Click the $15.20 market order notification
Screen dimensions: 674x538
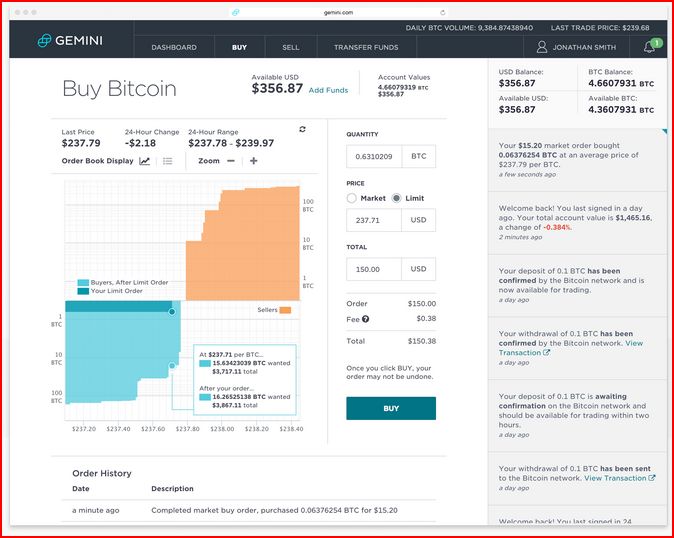pyautogui.click(x=578, y=160)
